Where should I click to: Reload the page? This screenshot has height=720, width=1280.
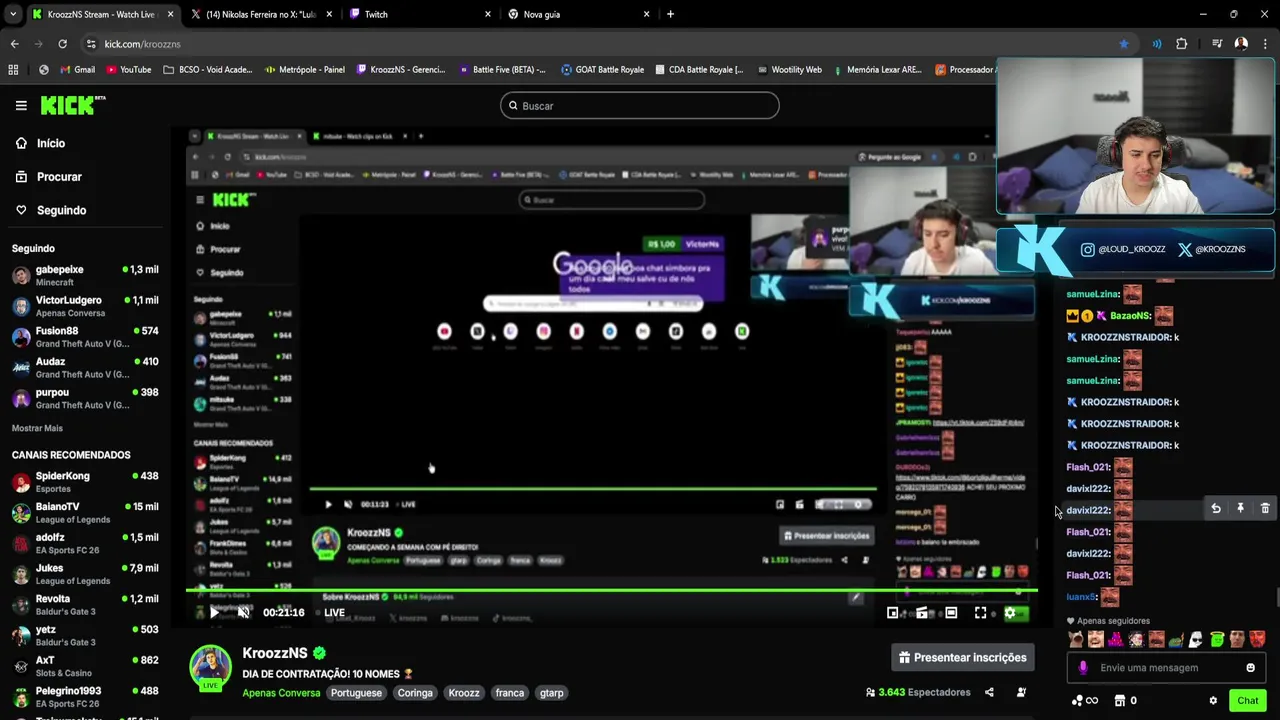click(x=63, y=44)
